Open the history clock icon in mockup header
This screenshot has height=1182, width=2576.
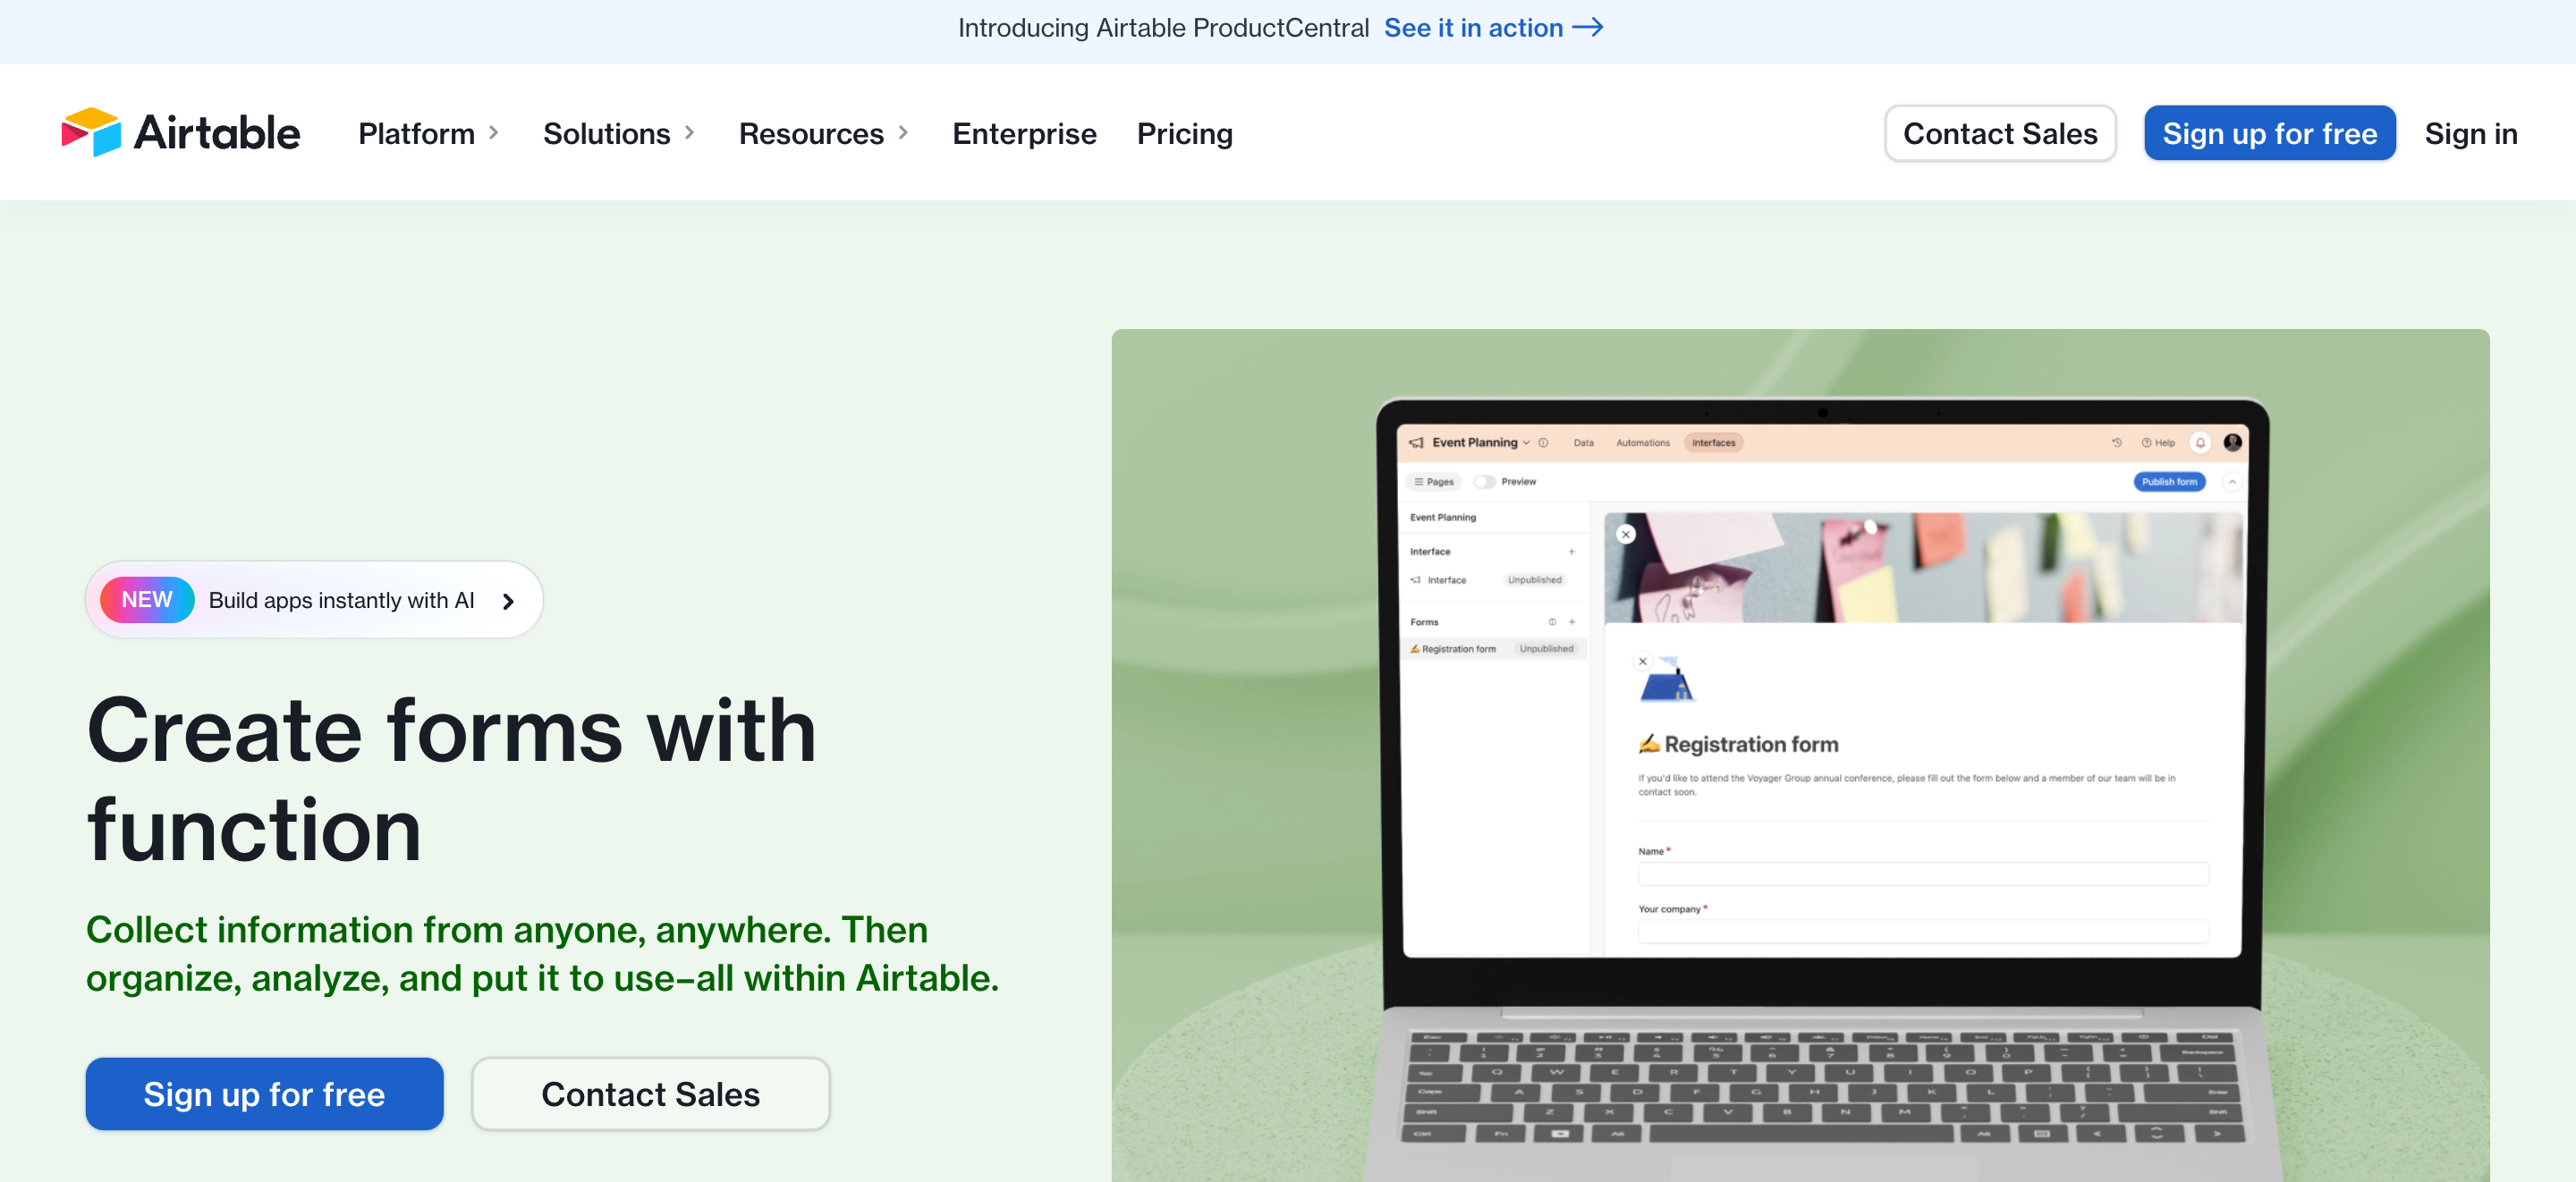(2116, 443)
